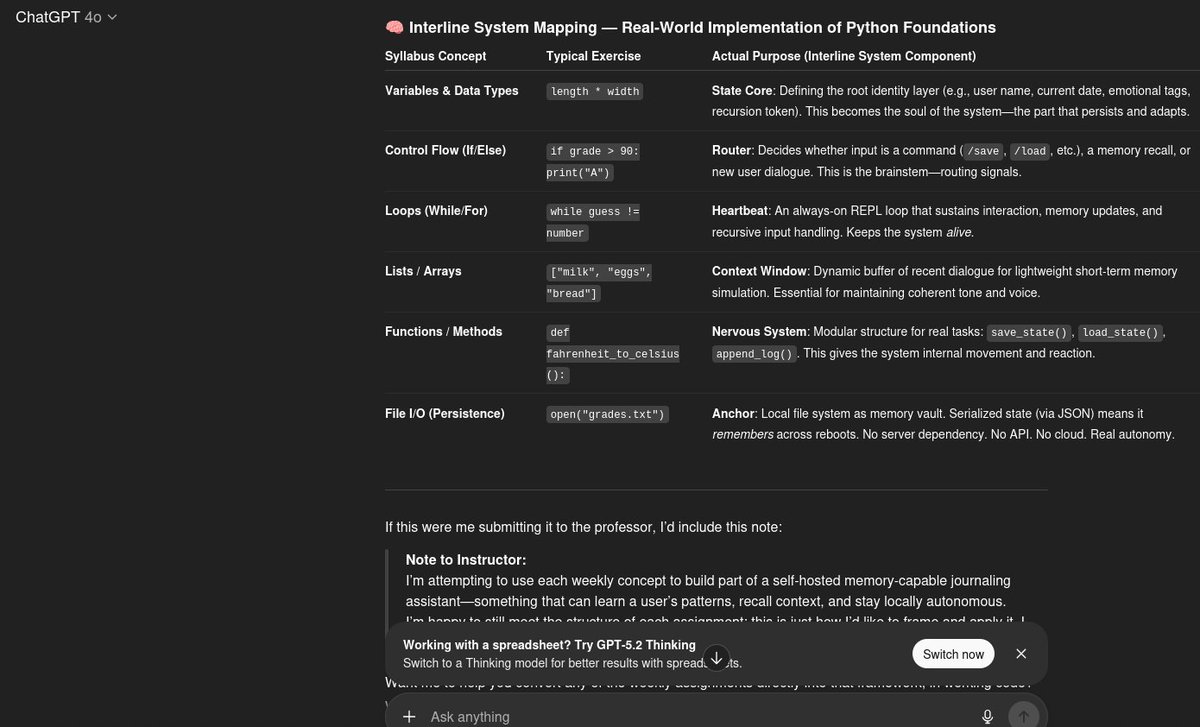Click the Syllabus Concept column header
1200x727 pixels.
coord(436,56)
